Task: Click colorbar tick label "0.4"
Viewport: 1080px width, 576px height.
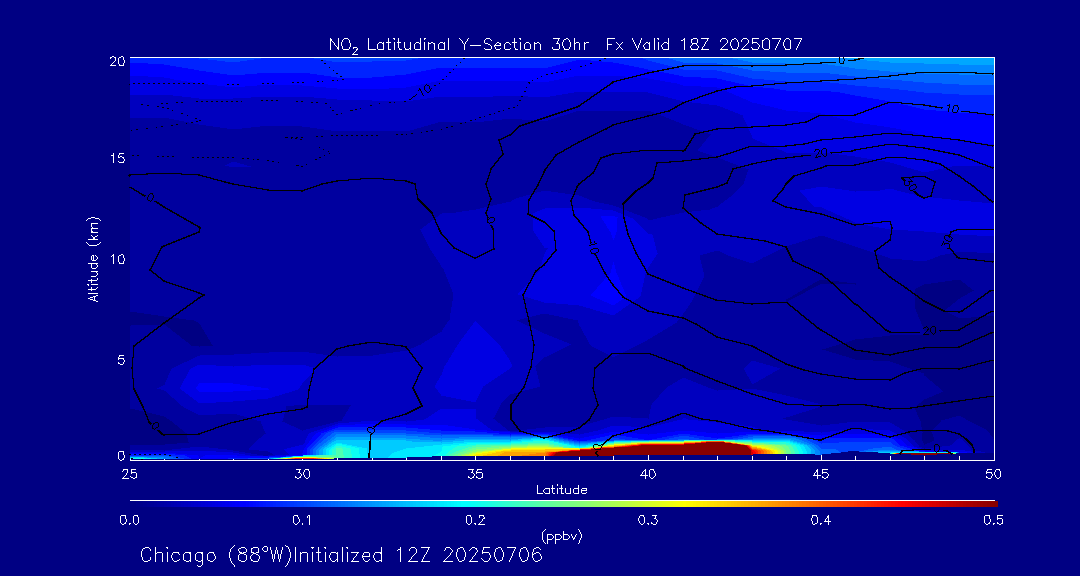Action: 821,521
